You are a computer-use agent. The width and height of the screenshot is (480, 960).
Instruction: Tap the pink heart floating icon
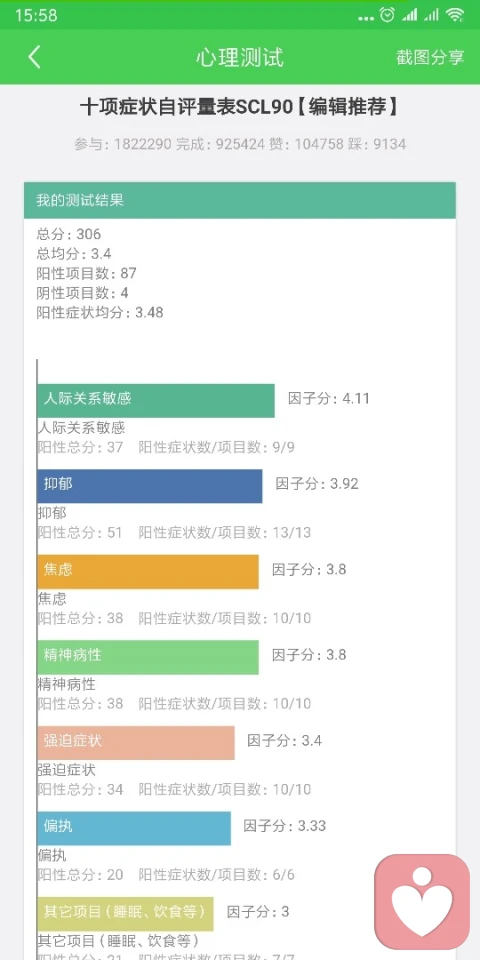(422, 902)
